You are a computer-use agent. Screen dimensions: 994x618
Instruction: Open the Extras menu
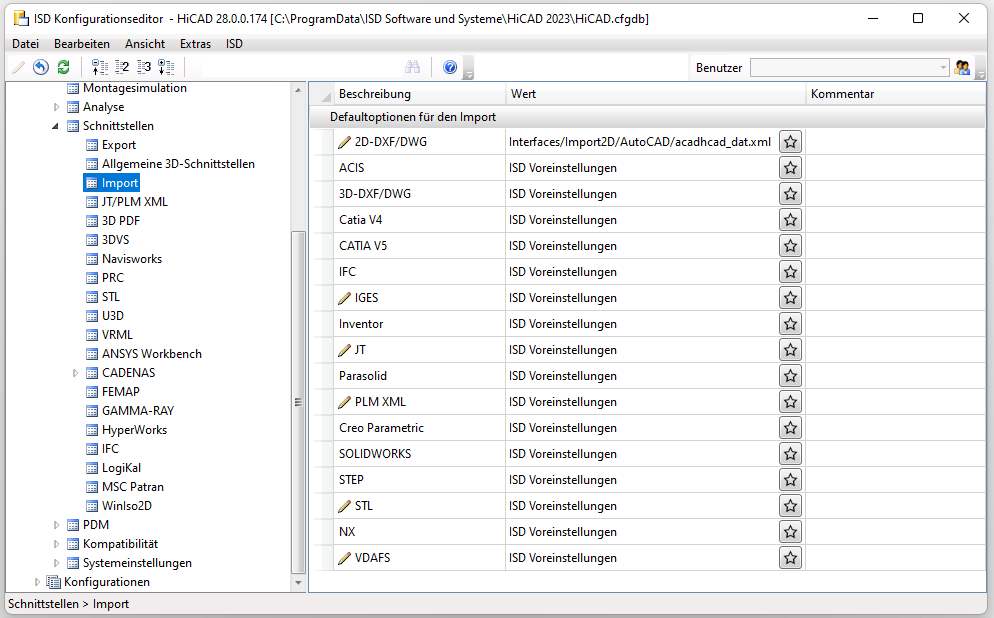tap(195, 44)
